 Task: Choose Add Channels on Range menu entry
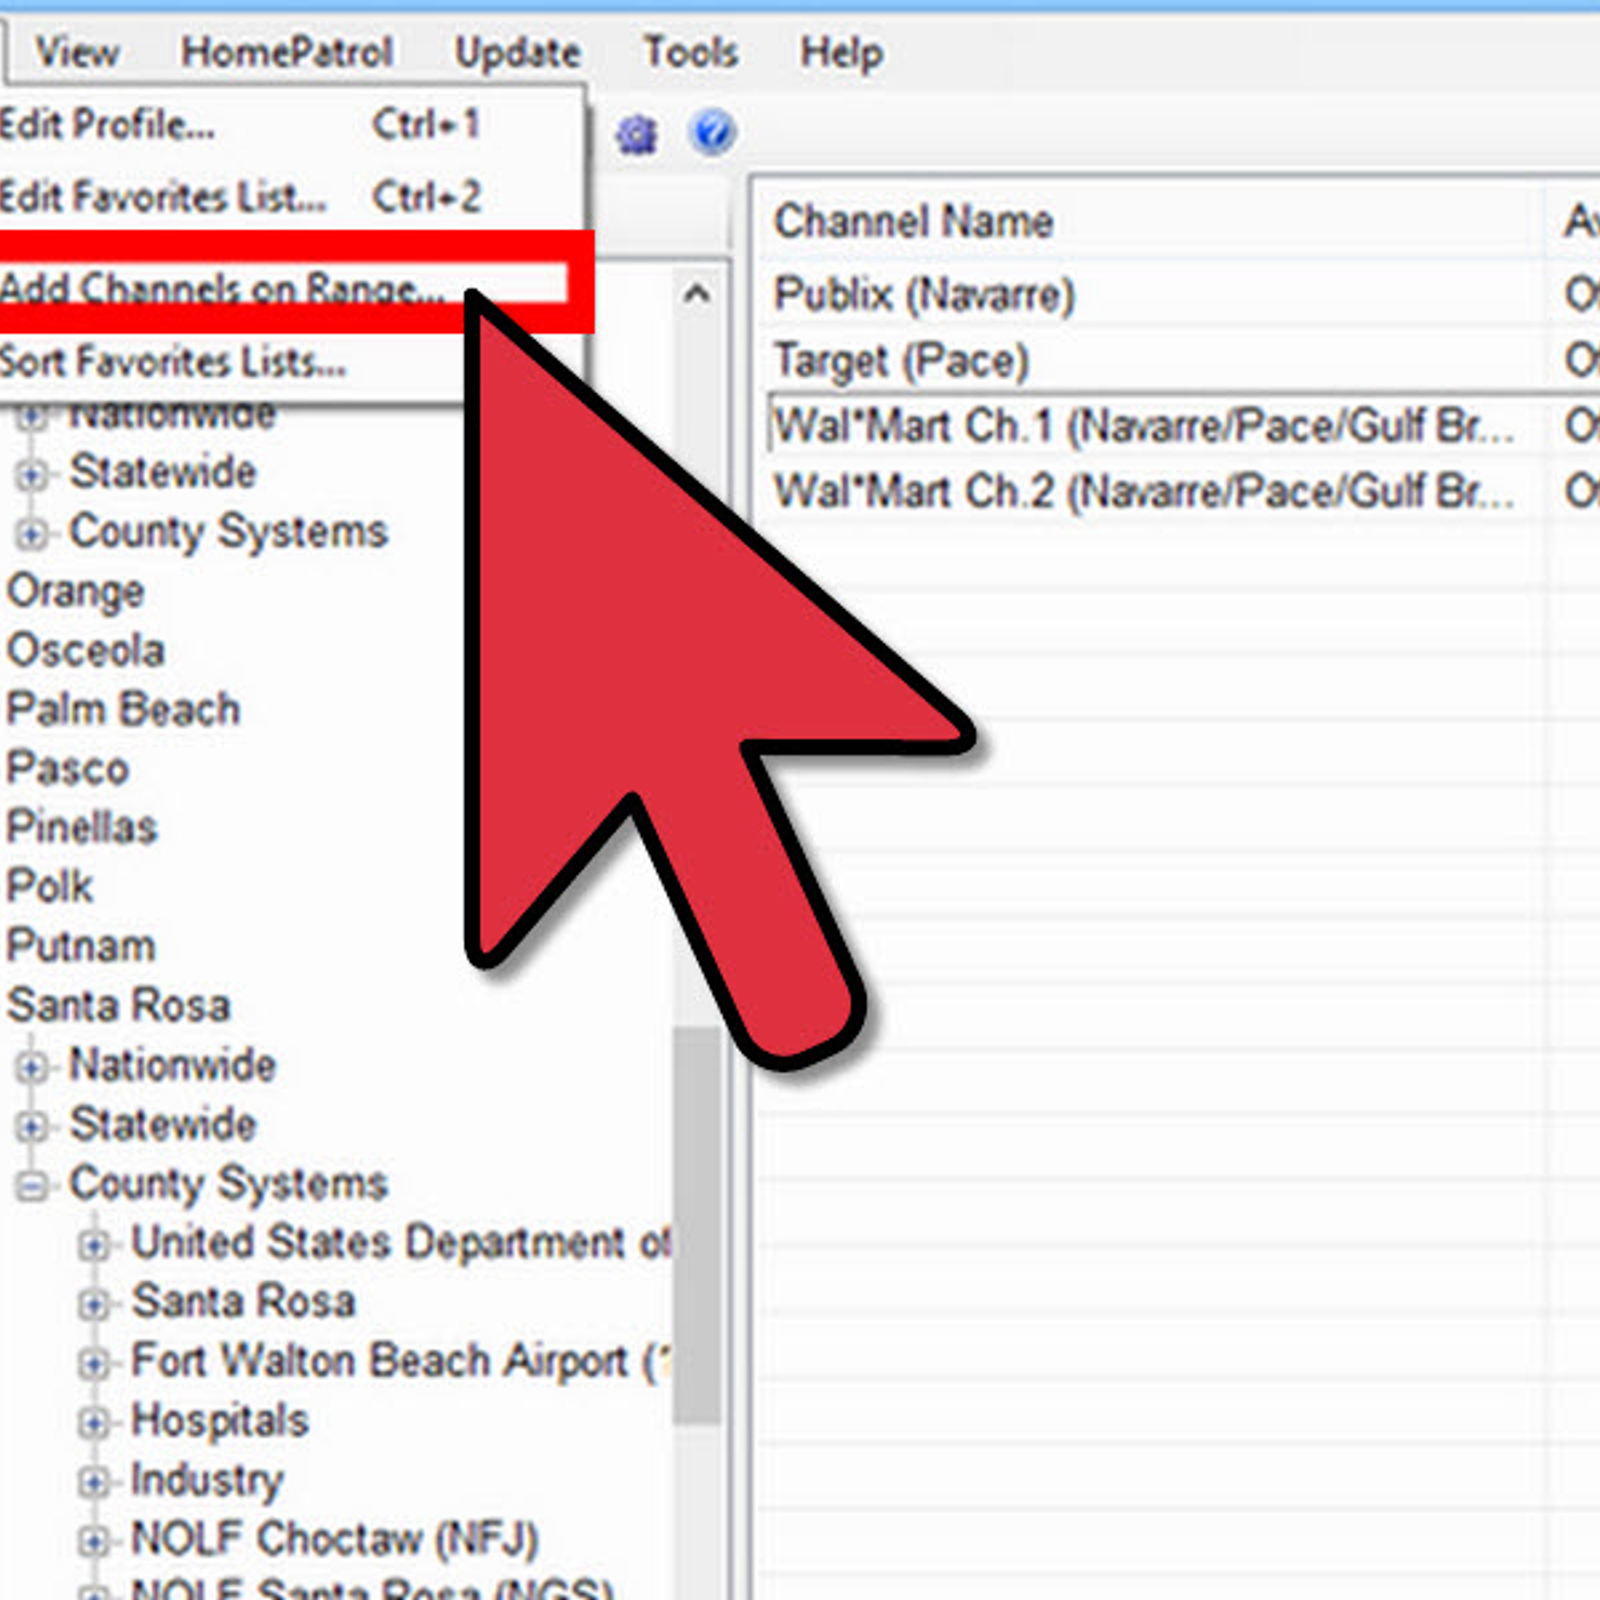pyautogui.click(x=220, y=287)
